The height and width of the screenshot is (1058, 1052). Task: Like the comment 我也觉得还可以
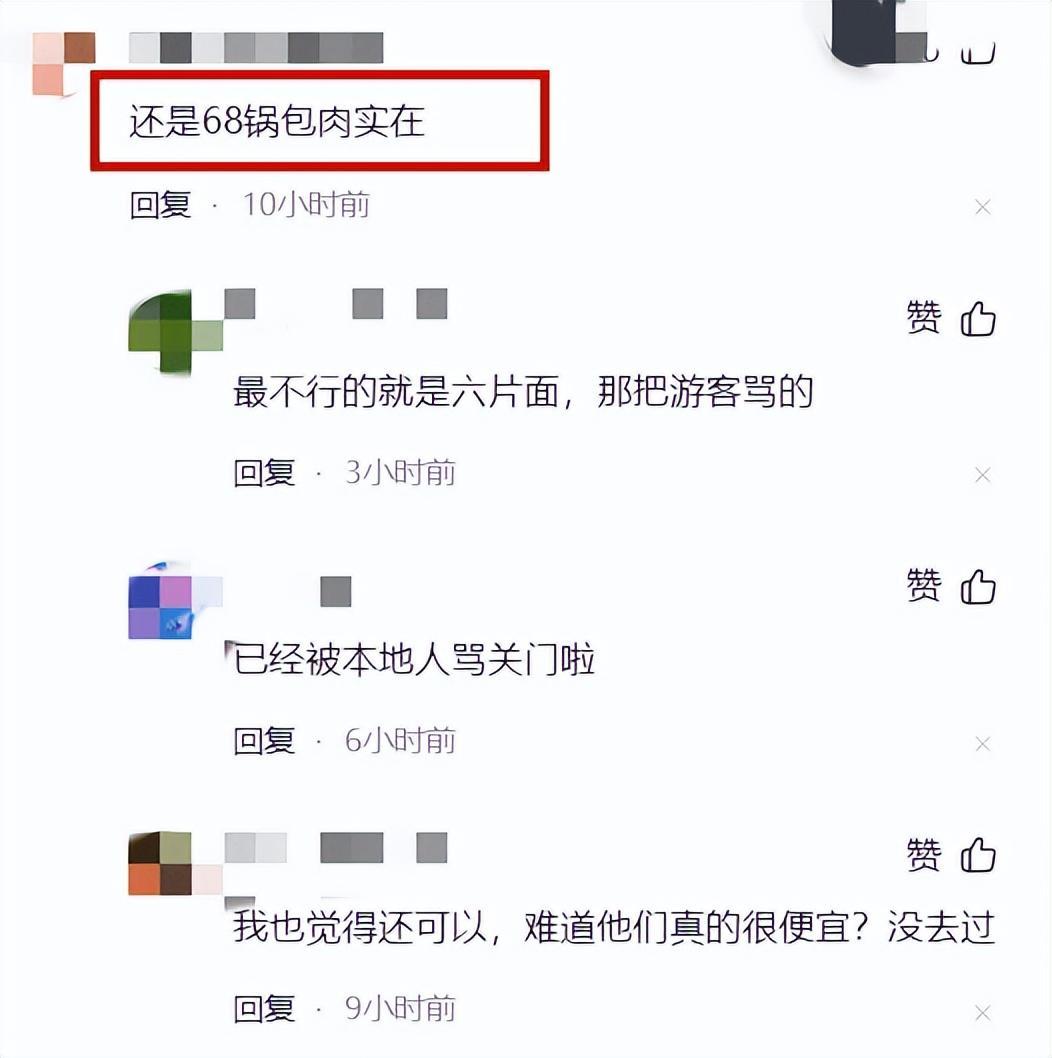pos(978,855)
